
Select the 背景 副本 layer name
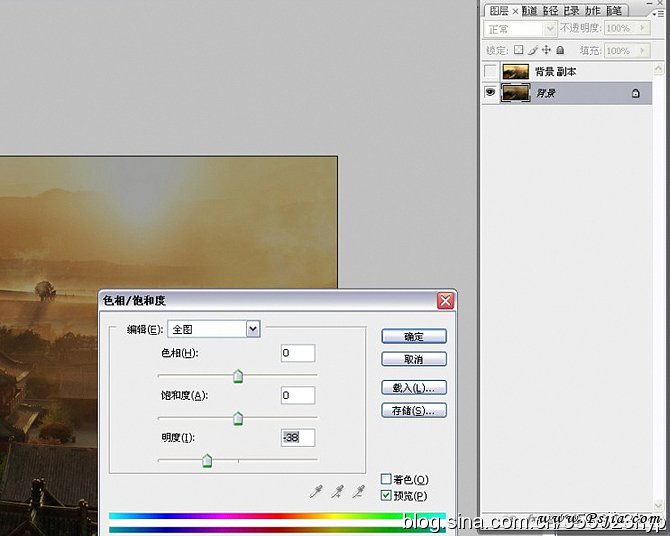(555, 71)
